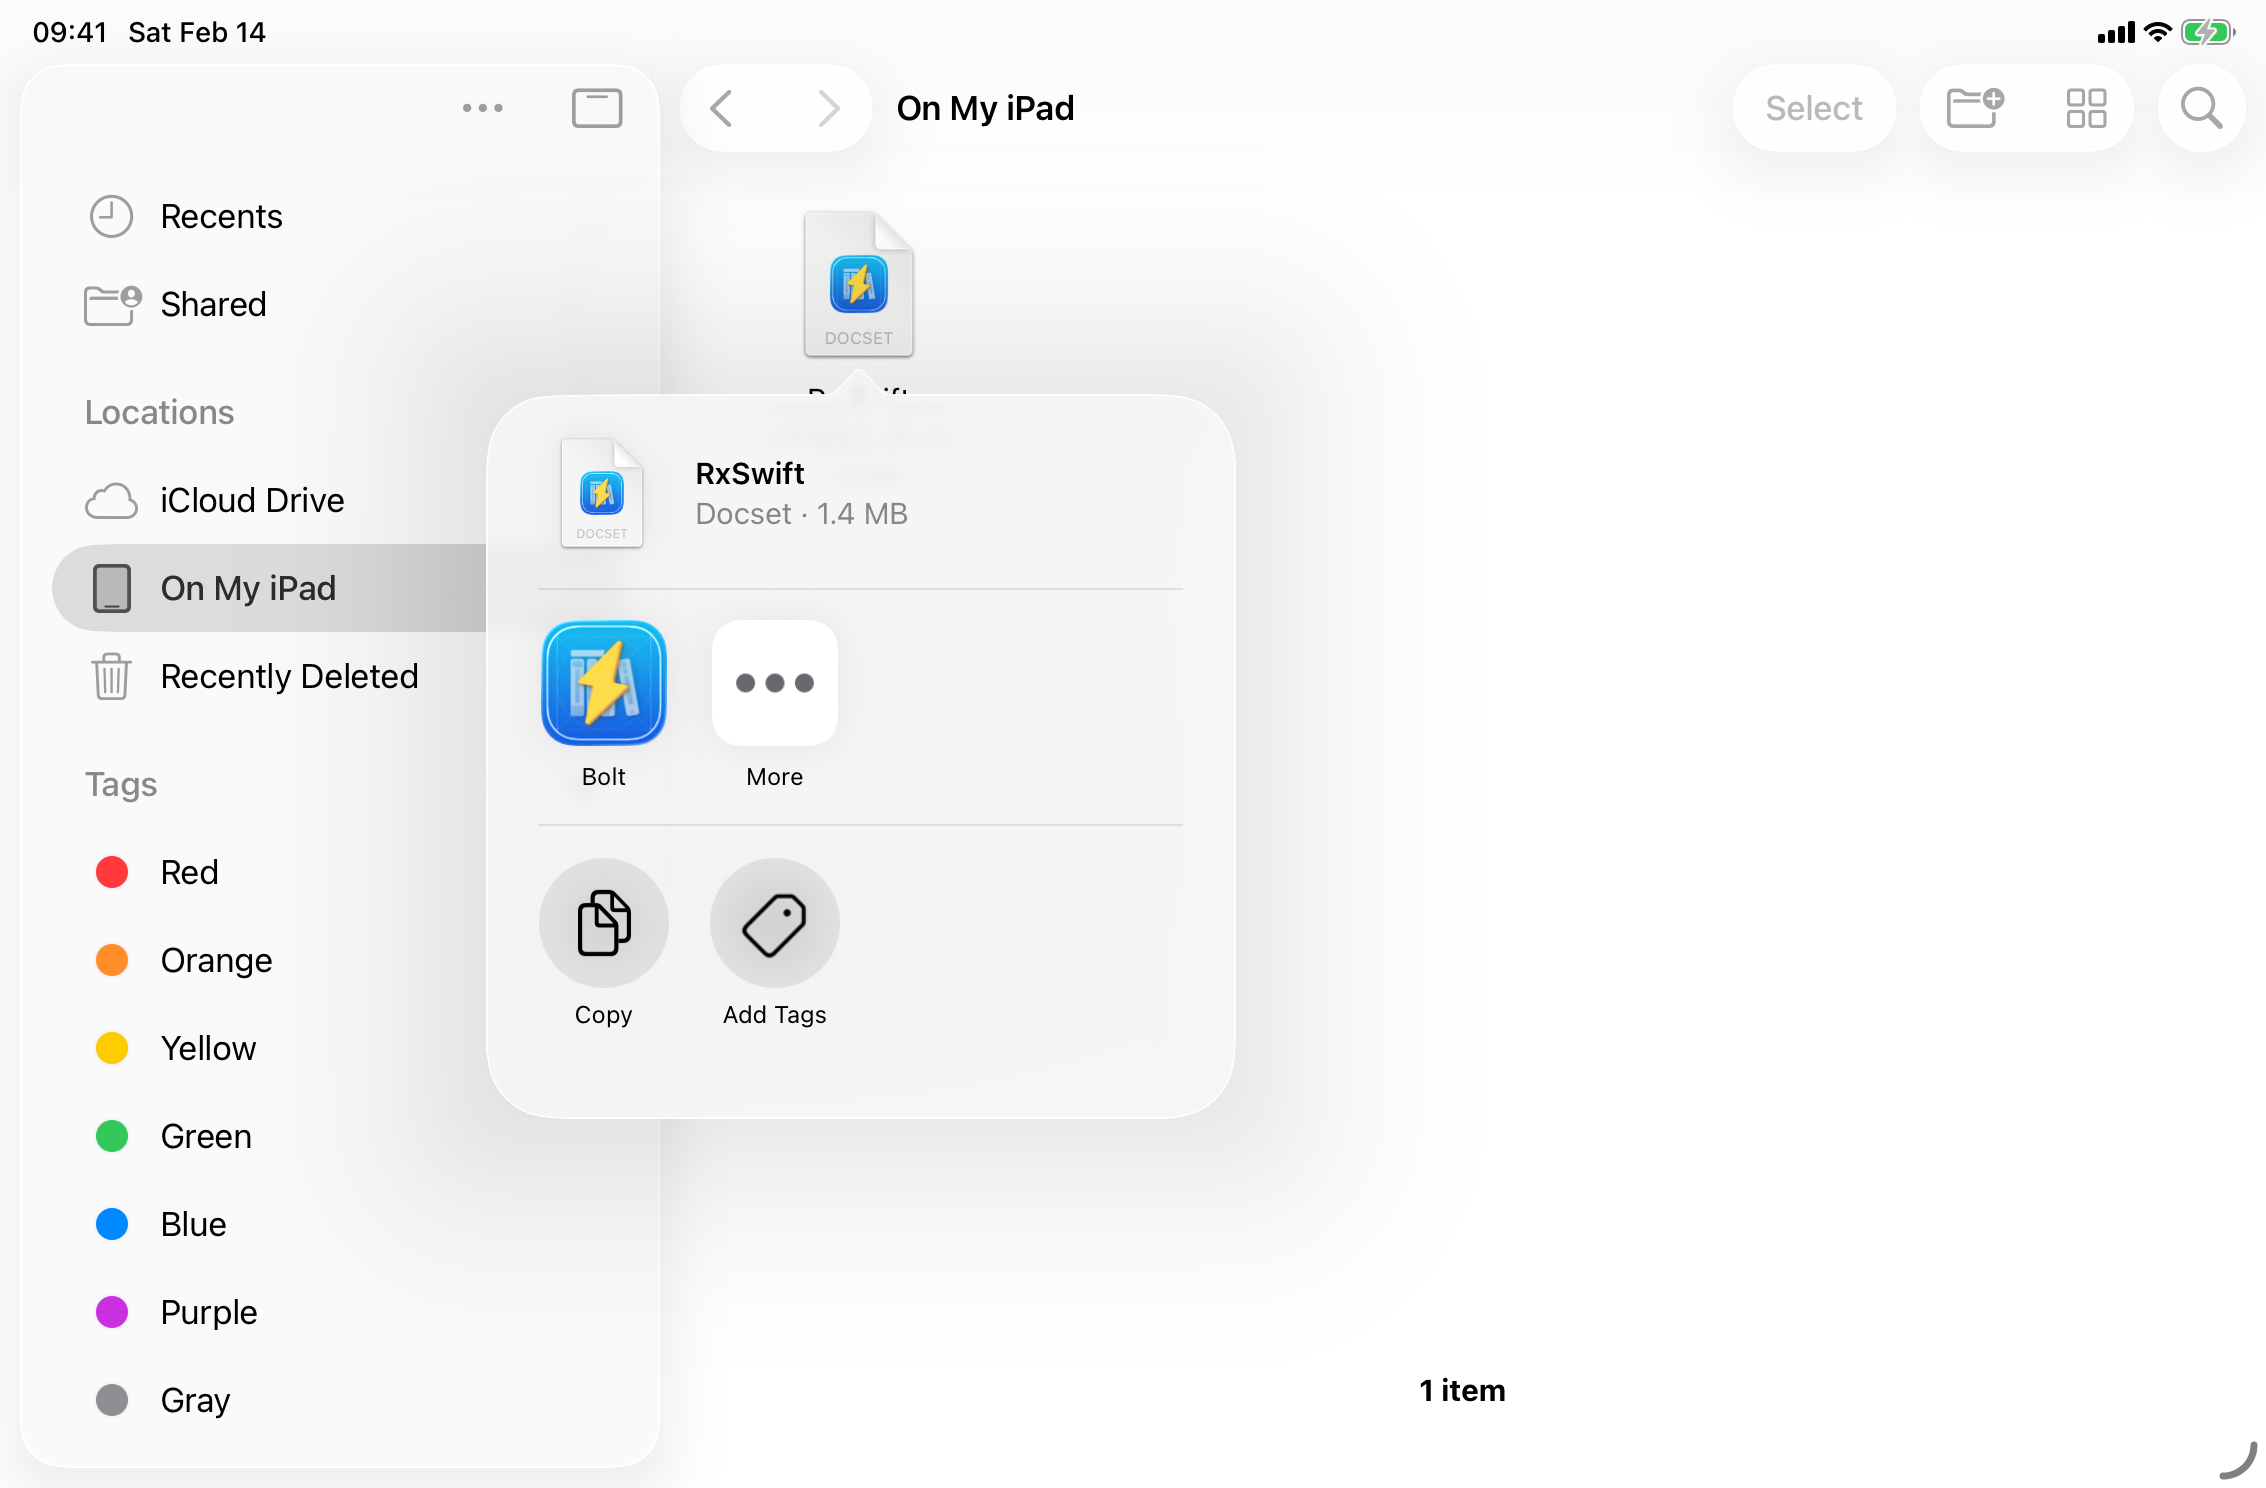Open the sidebar ellipsis menu
Image resolution: width=2266 pixels, height=1488 pixels.
pyautogui.click(x=483, y=108)
